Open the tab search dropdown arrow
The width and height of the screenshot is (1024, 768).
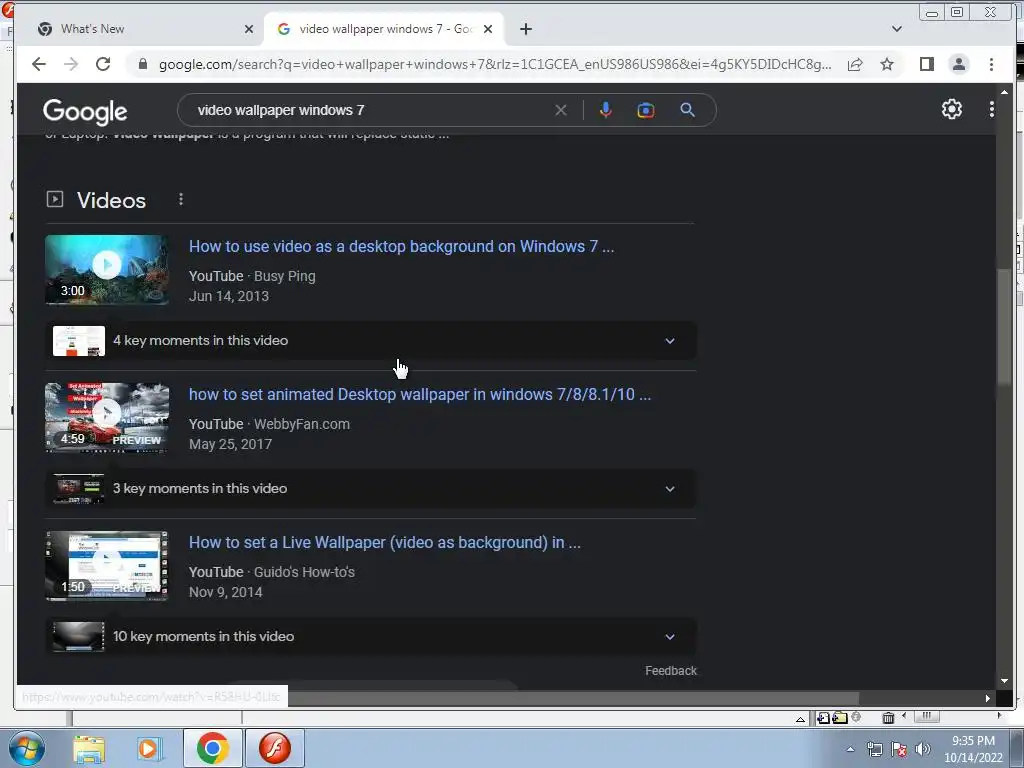point(897,29)
